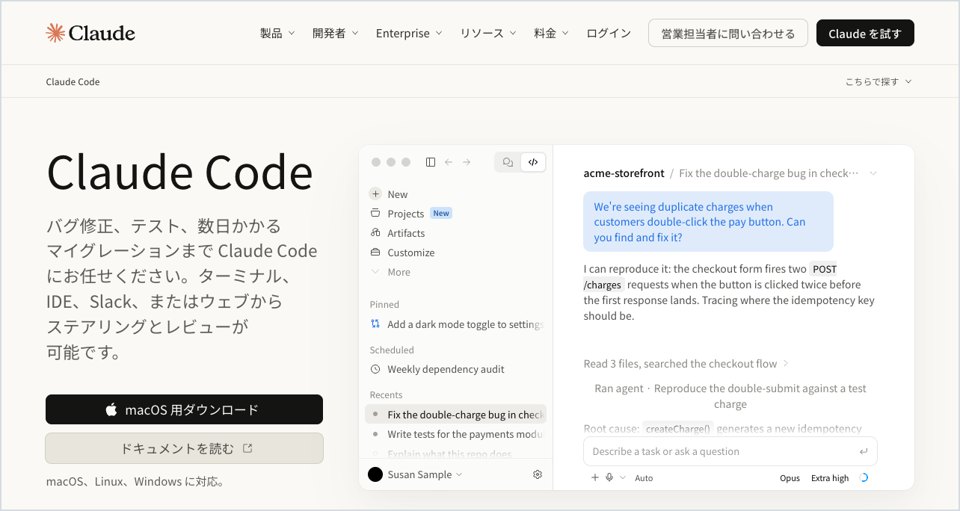Image resolution: width=960 pixels, height=511 pixels.
Task: Click the Customize toolbox icon
Action: click(375, 252)
